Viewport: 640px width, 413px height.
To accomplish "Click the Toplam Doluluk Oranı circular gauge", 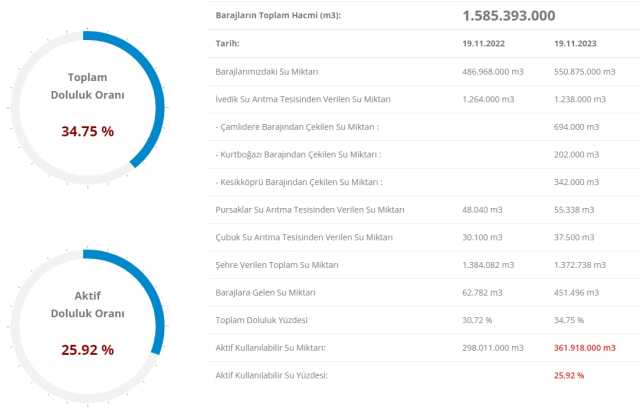I will tap(87, 107).
